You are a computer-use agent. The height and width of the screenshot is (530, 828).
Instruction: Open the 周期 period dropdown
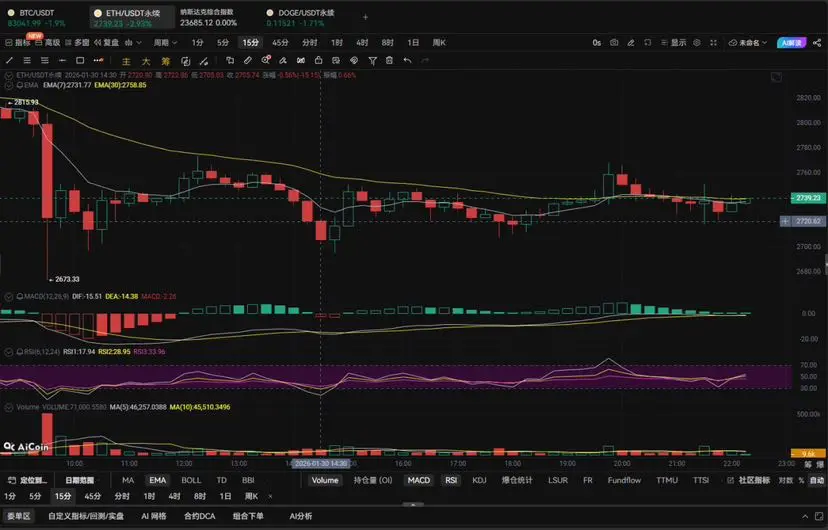coord(165,43)
